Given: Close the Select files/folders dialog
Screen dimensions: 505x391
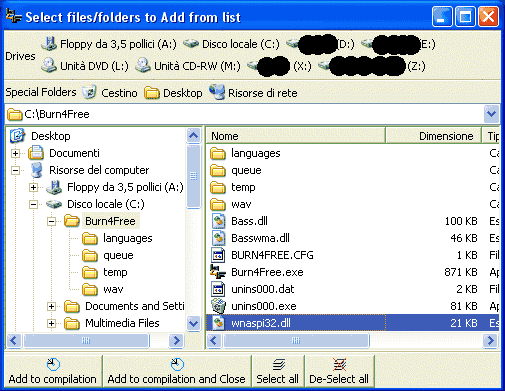Looking at the screenshot, I should pos(488,16).
